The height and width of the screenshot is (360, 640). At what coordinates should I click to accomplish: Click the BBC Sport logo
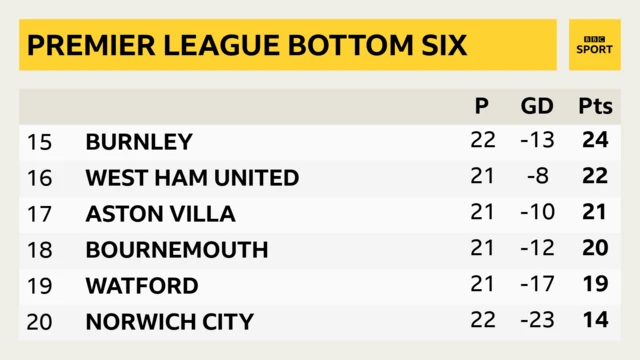pyautogui.click(x=594, y=45)
